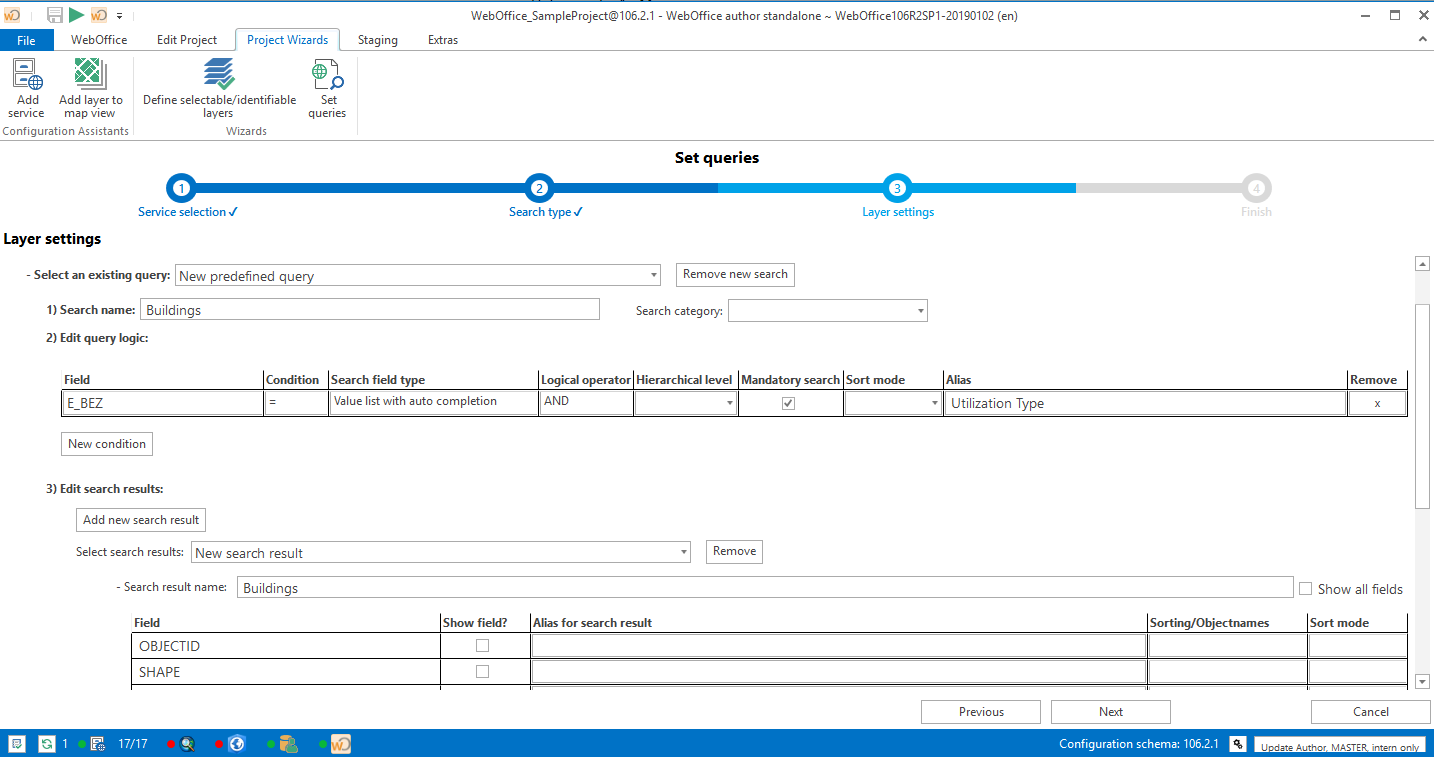1434x757 pixels.
Task: Open the Extras ribbon tab
Action: click(x=442, y=40)
